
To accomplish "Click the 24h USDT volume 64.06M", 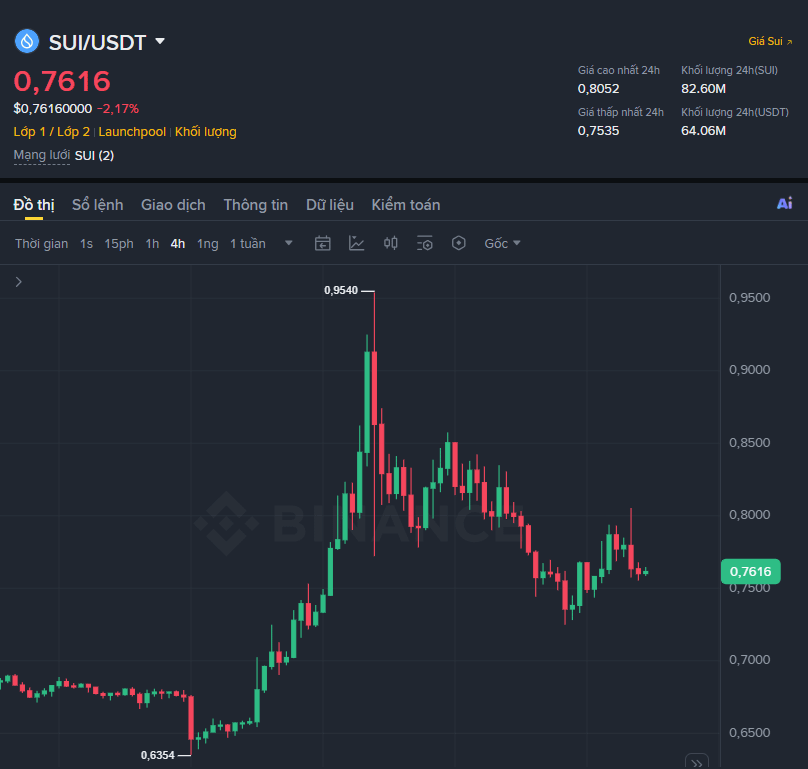I will coord(703,131).
